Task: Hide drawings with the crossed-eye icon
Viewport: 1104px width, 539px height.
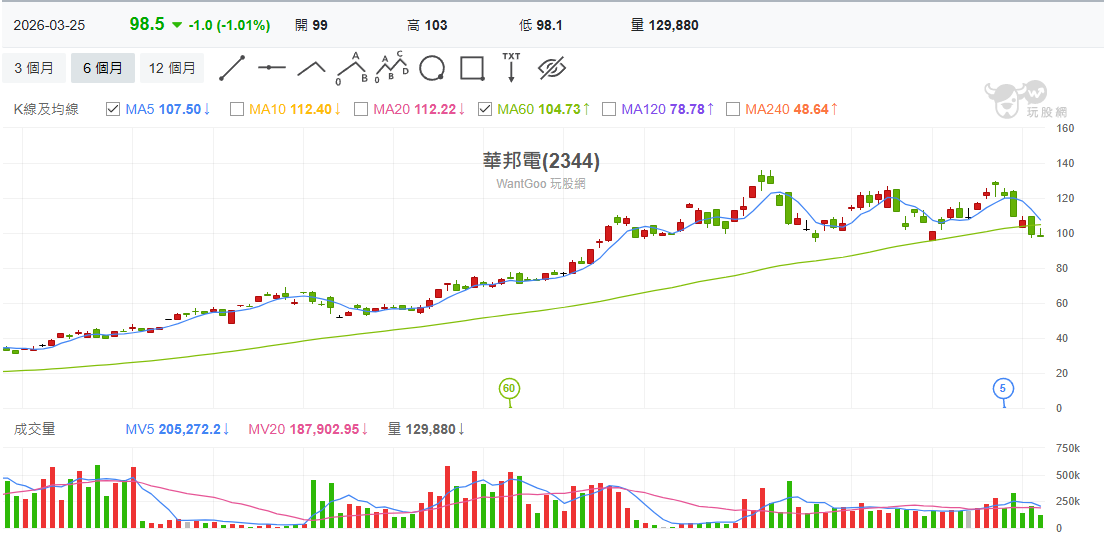Action: (552, 68)
